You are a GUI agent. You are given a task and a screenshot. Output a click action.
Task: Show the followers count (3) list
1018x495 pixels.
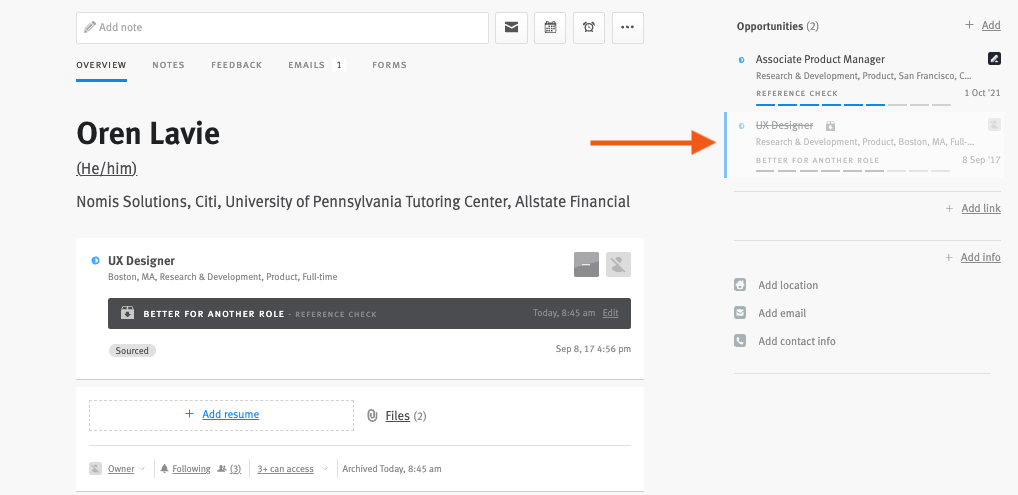[x=230, y=468]
